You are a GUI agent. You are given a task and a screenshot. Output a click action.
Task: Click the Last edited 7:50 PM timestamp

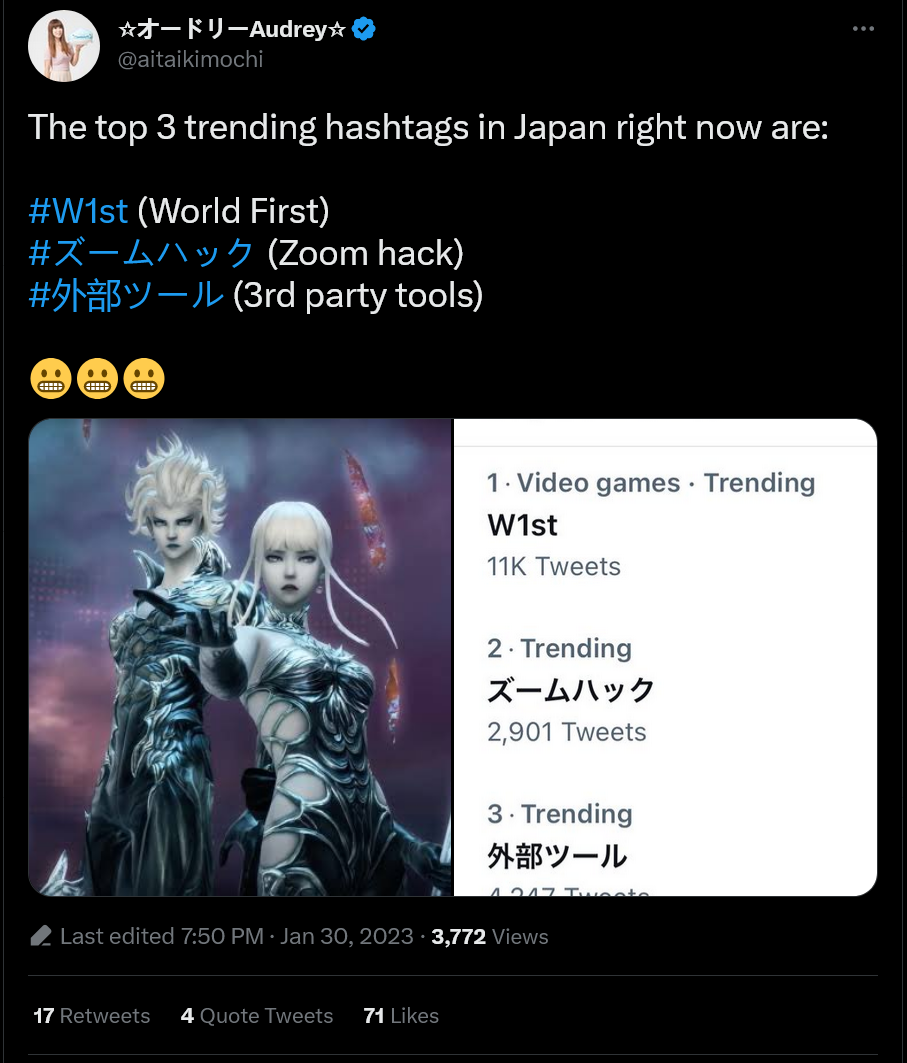coord(161,936)
